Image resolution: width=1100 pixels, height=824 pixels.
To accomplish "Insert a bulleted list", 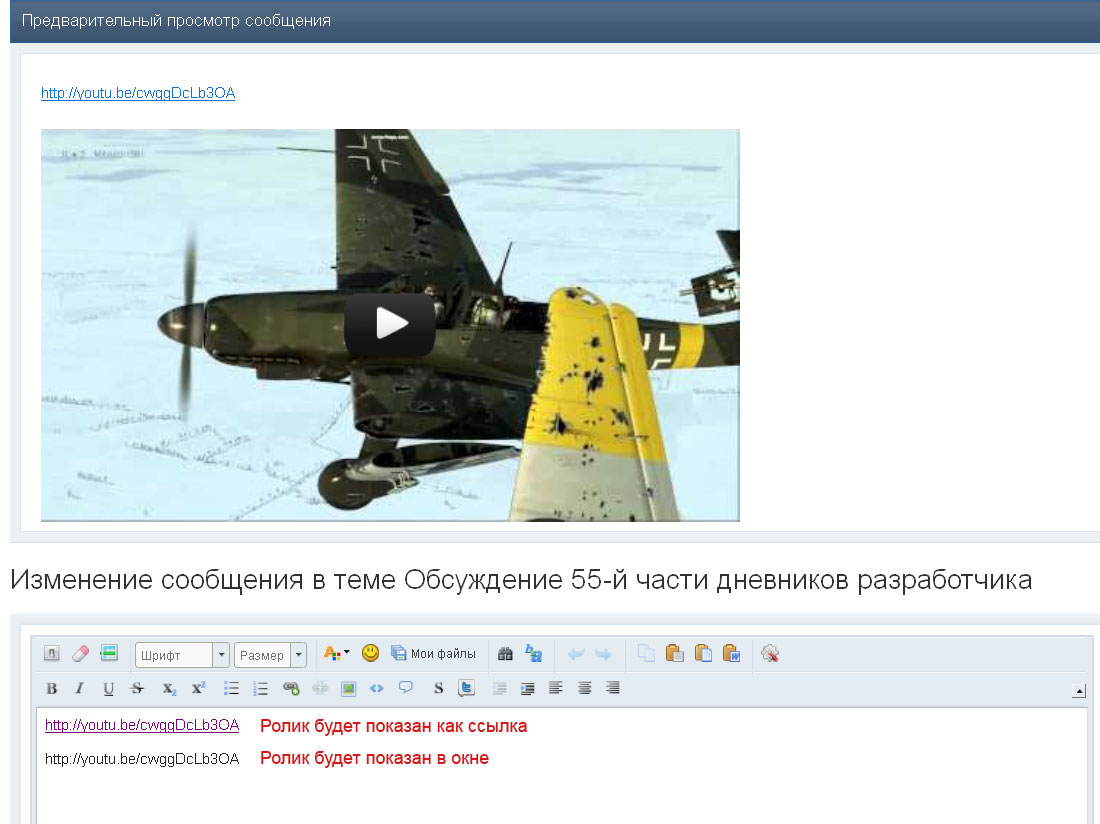I will click(x=232, y=689).
